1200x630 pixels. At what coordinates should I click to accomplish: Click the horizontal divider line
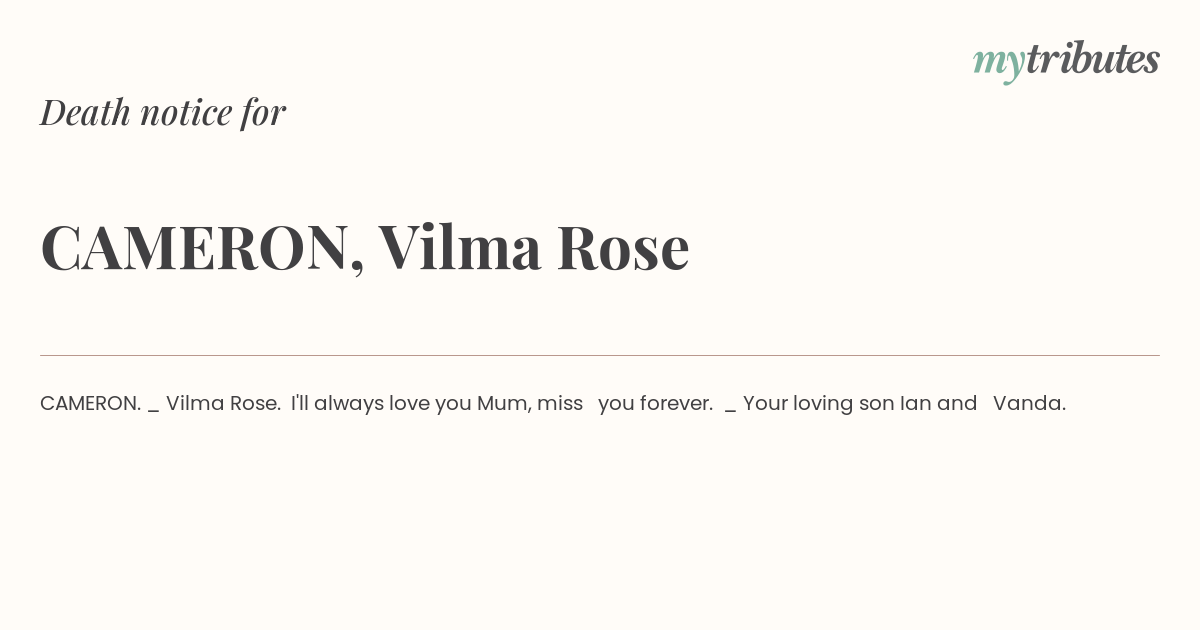tap(600, 355)
